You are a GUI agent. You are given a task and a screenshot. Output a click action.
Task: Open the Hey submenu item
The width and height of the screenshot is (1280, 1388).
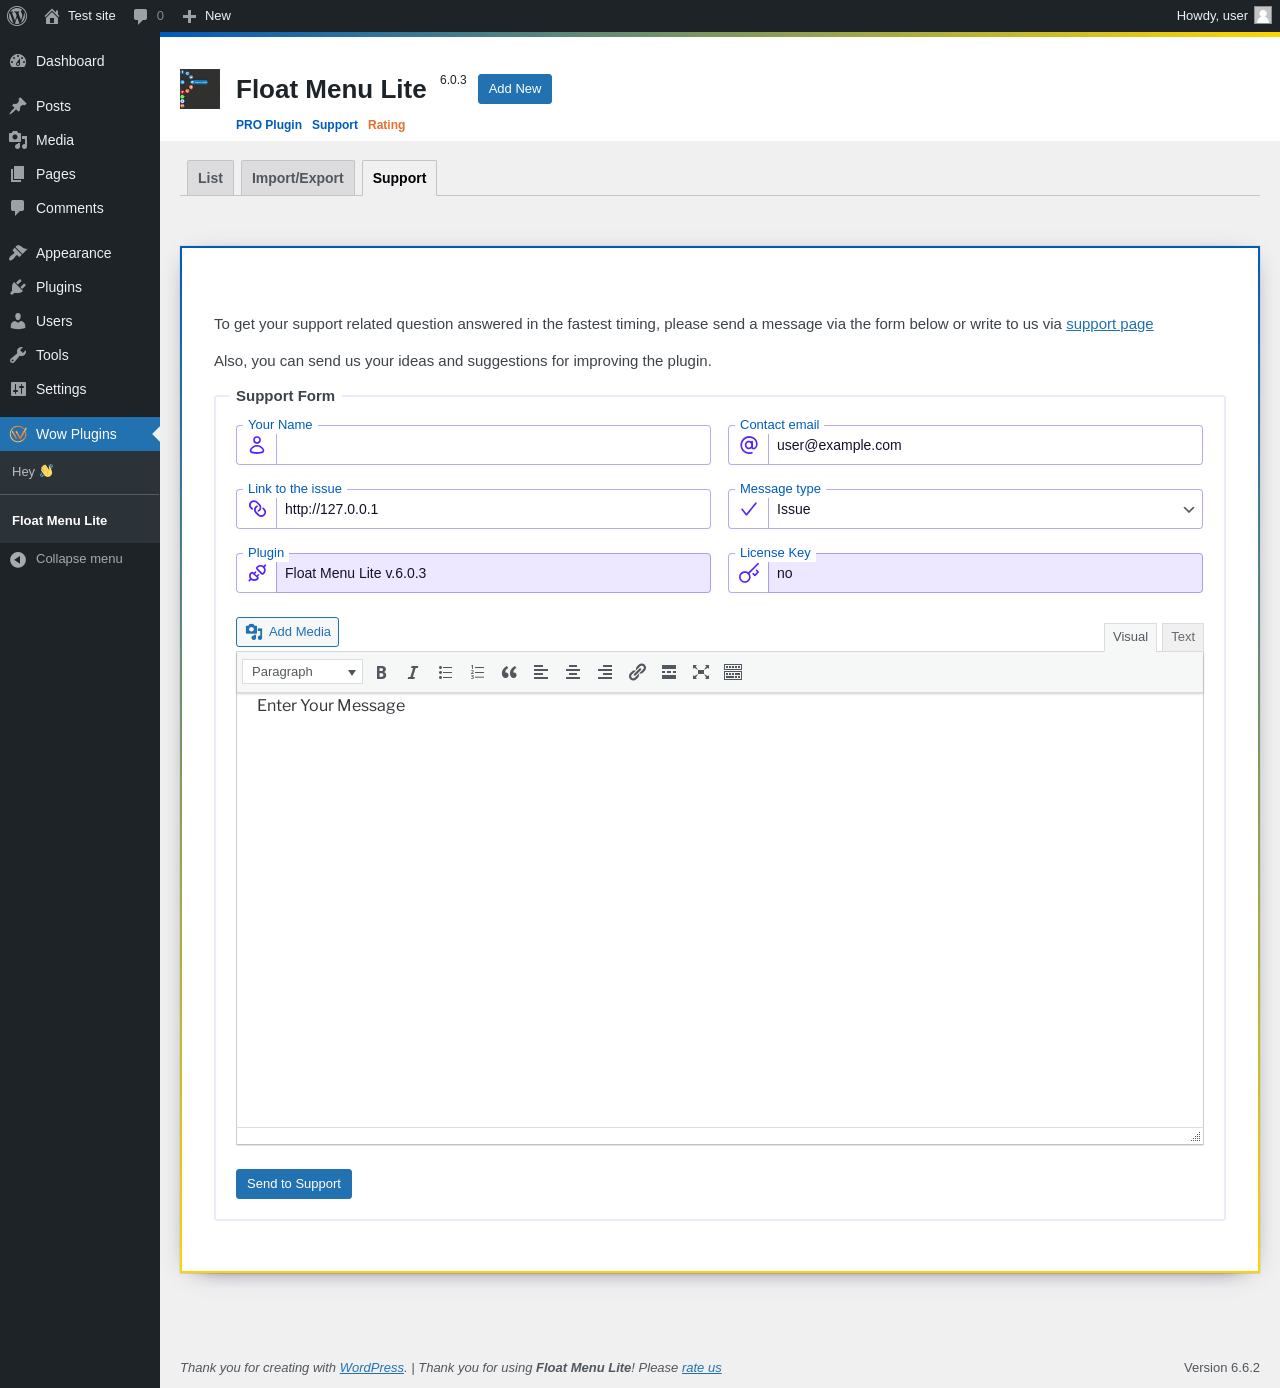pyautogui.click(x=80, y=471)
